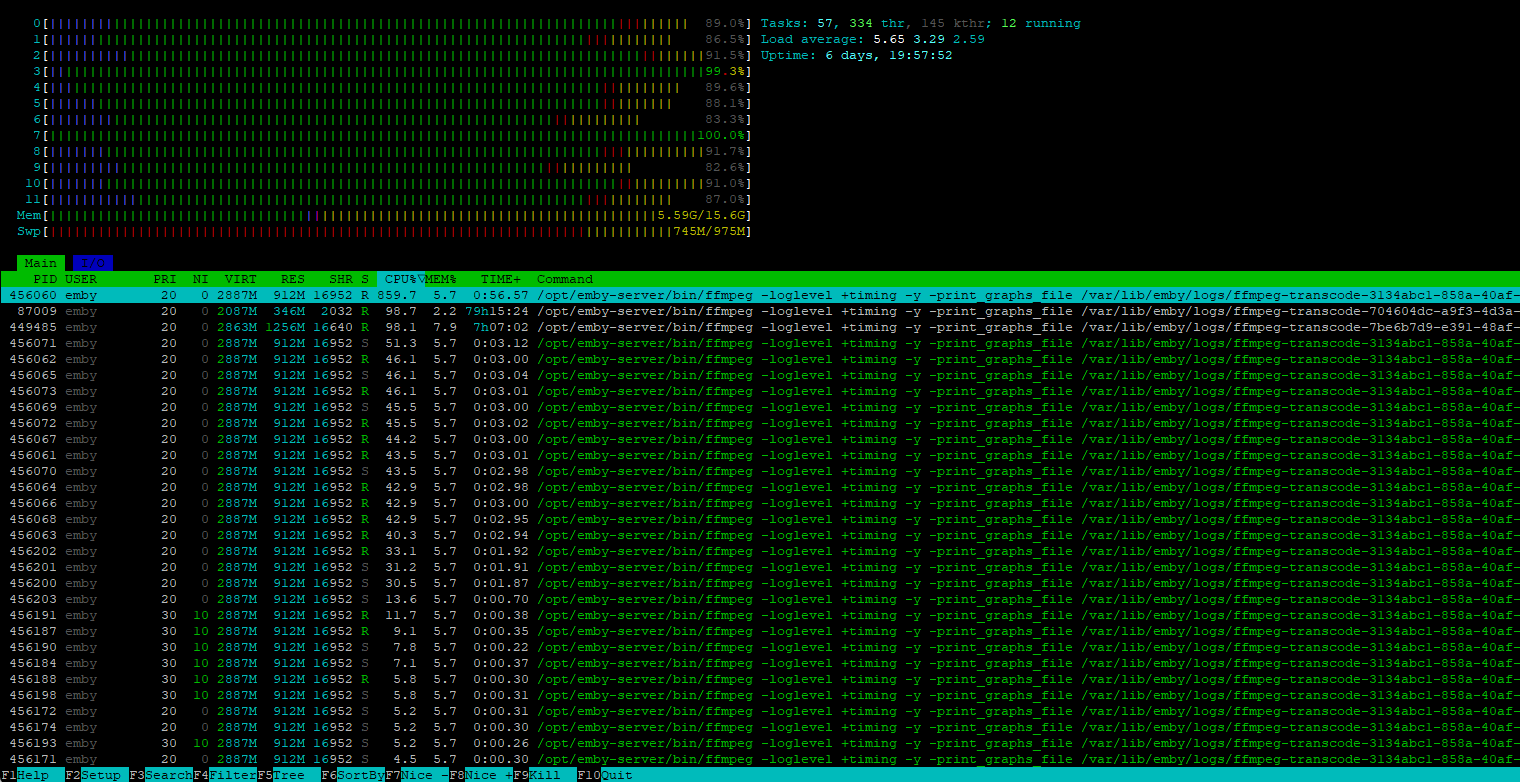Select process row with PID 456063
The width and height of the screenshot is (1520, 782).
pos(760,535)
